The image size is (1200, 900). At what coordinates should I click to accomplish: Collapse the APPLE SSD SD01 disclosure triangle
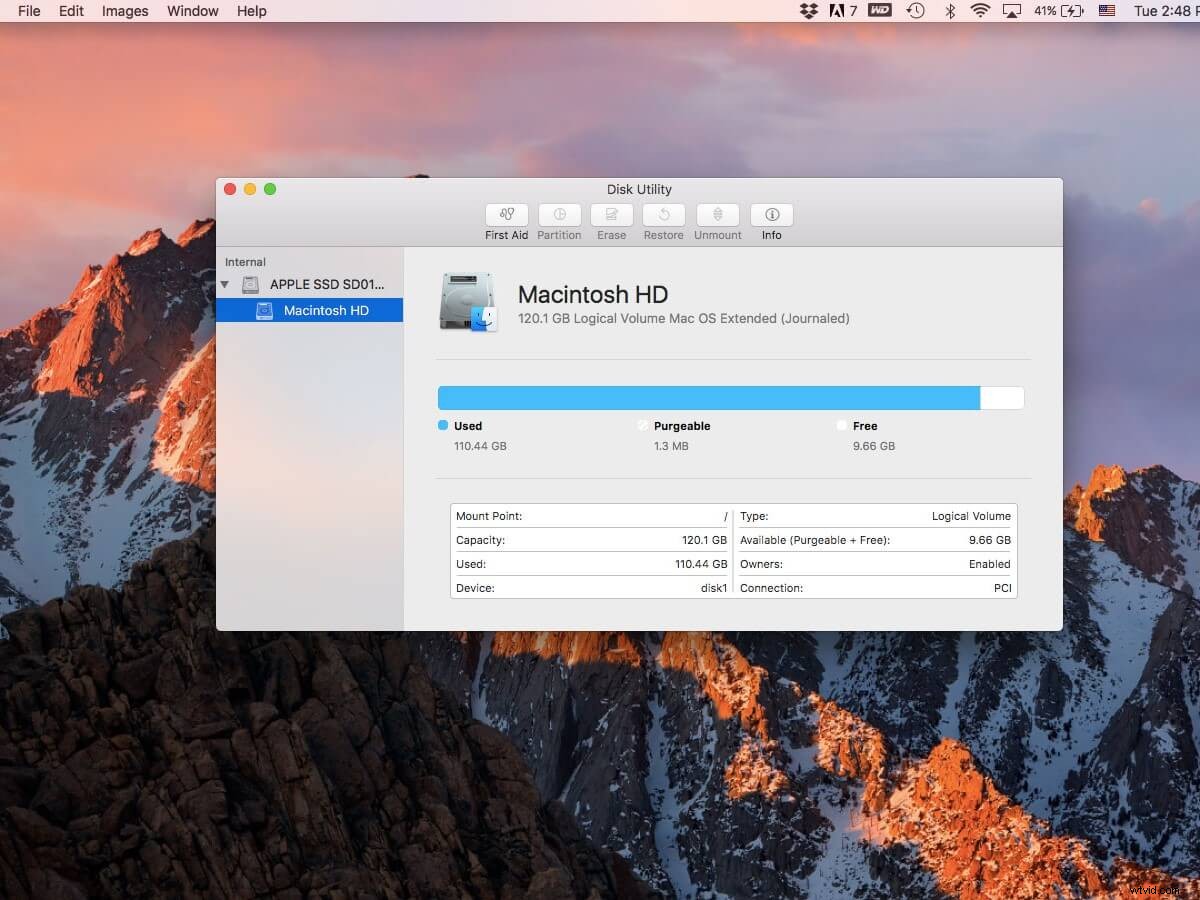click(225, 284)
